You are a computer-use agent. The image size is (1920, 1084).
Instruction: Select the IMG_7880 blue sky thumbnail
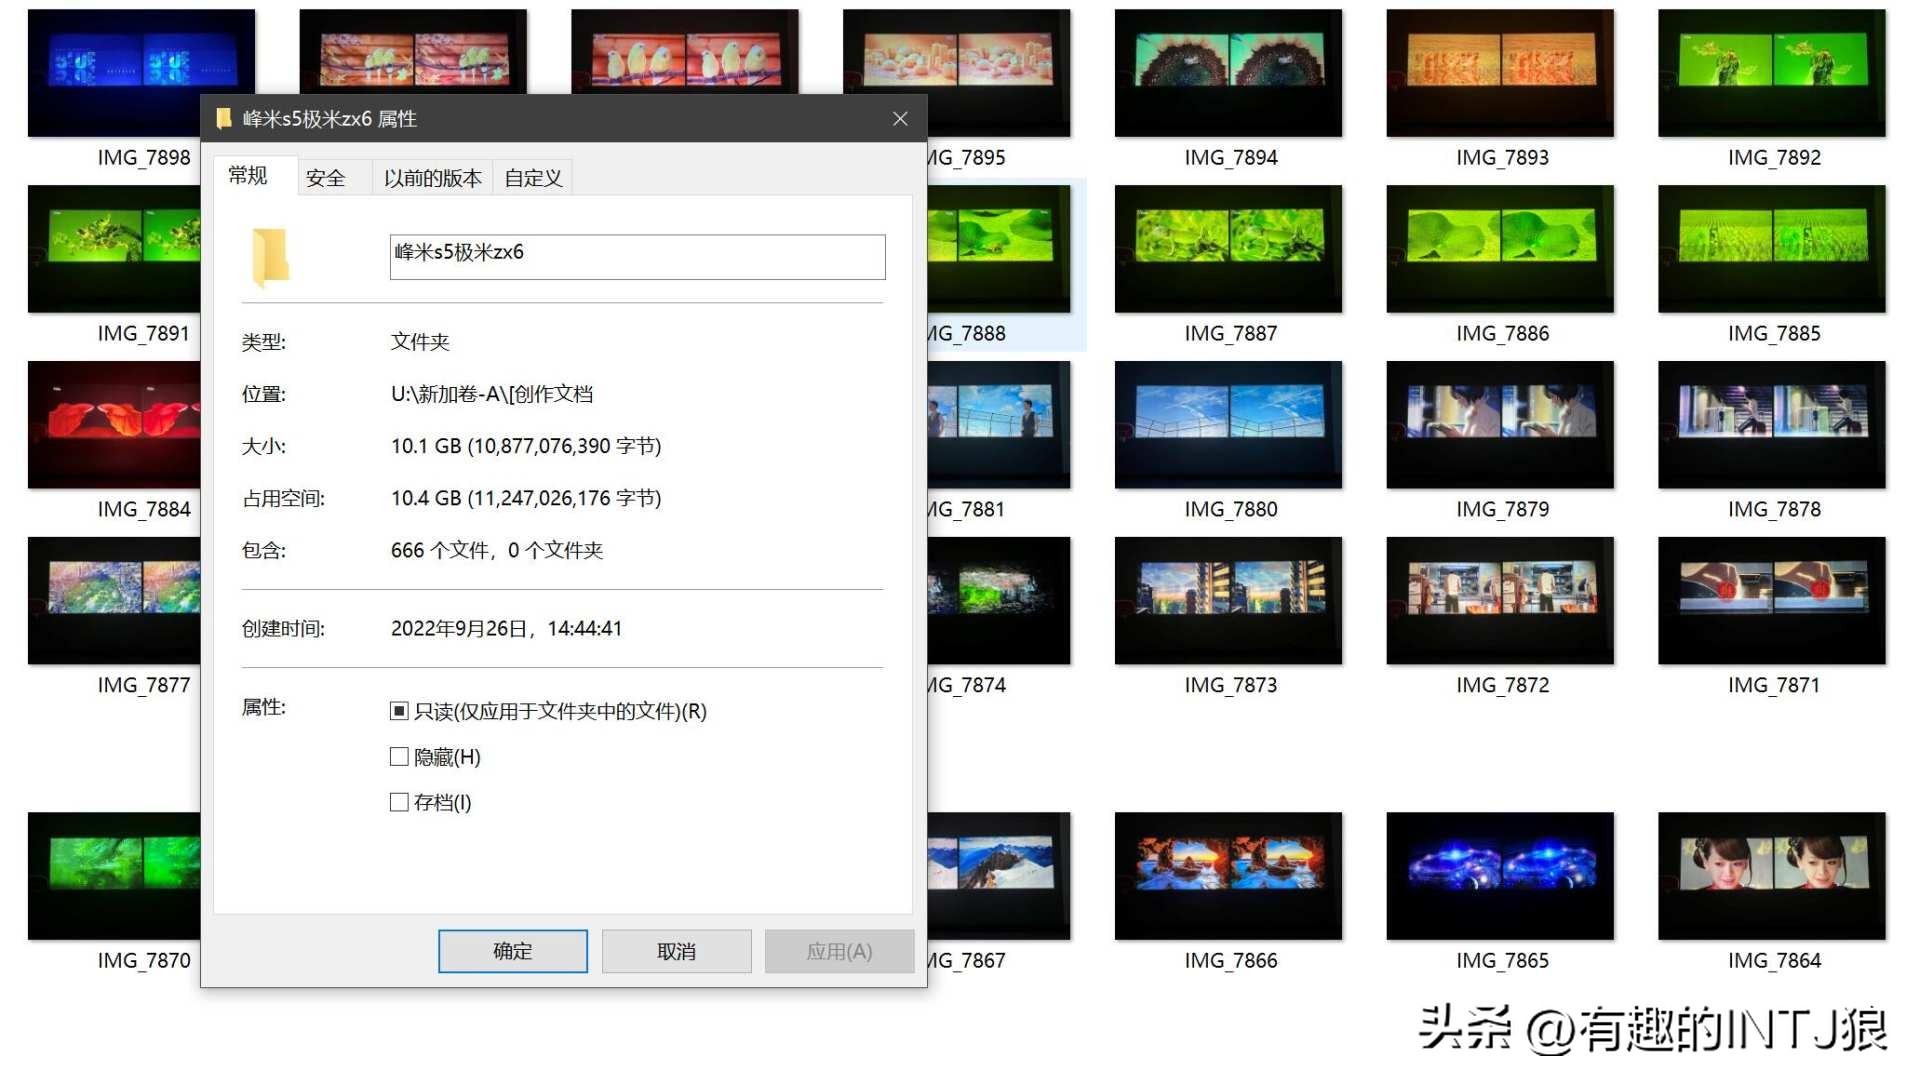pos(1228,424)
